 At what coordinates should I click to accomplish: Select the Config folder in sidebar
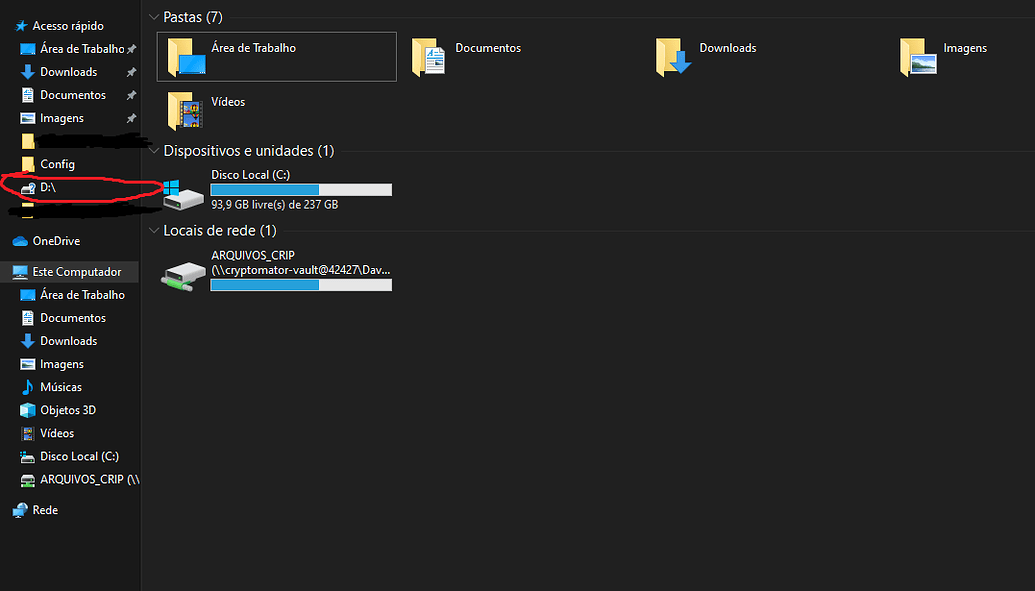(57, 164)
